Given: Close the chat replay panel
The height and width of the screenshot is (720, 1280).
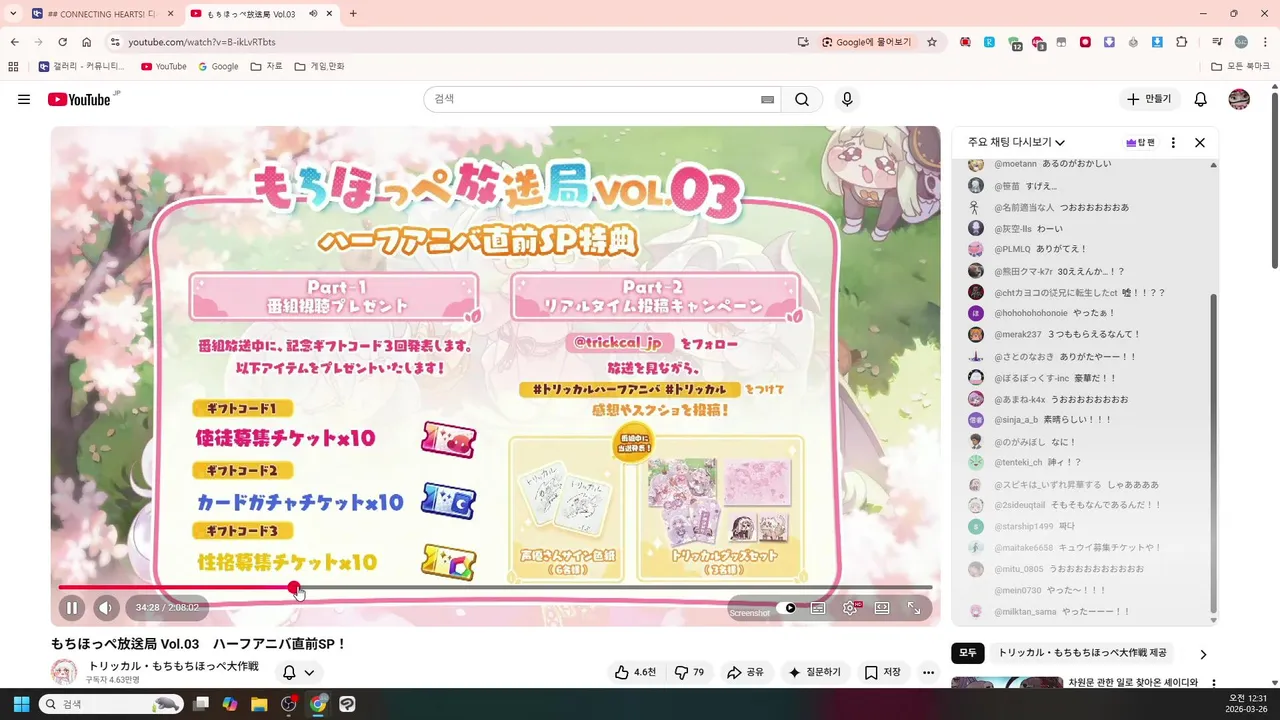Looking at the screenshot, I should coord(1200,143).
